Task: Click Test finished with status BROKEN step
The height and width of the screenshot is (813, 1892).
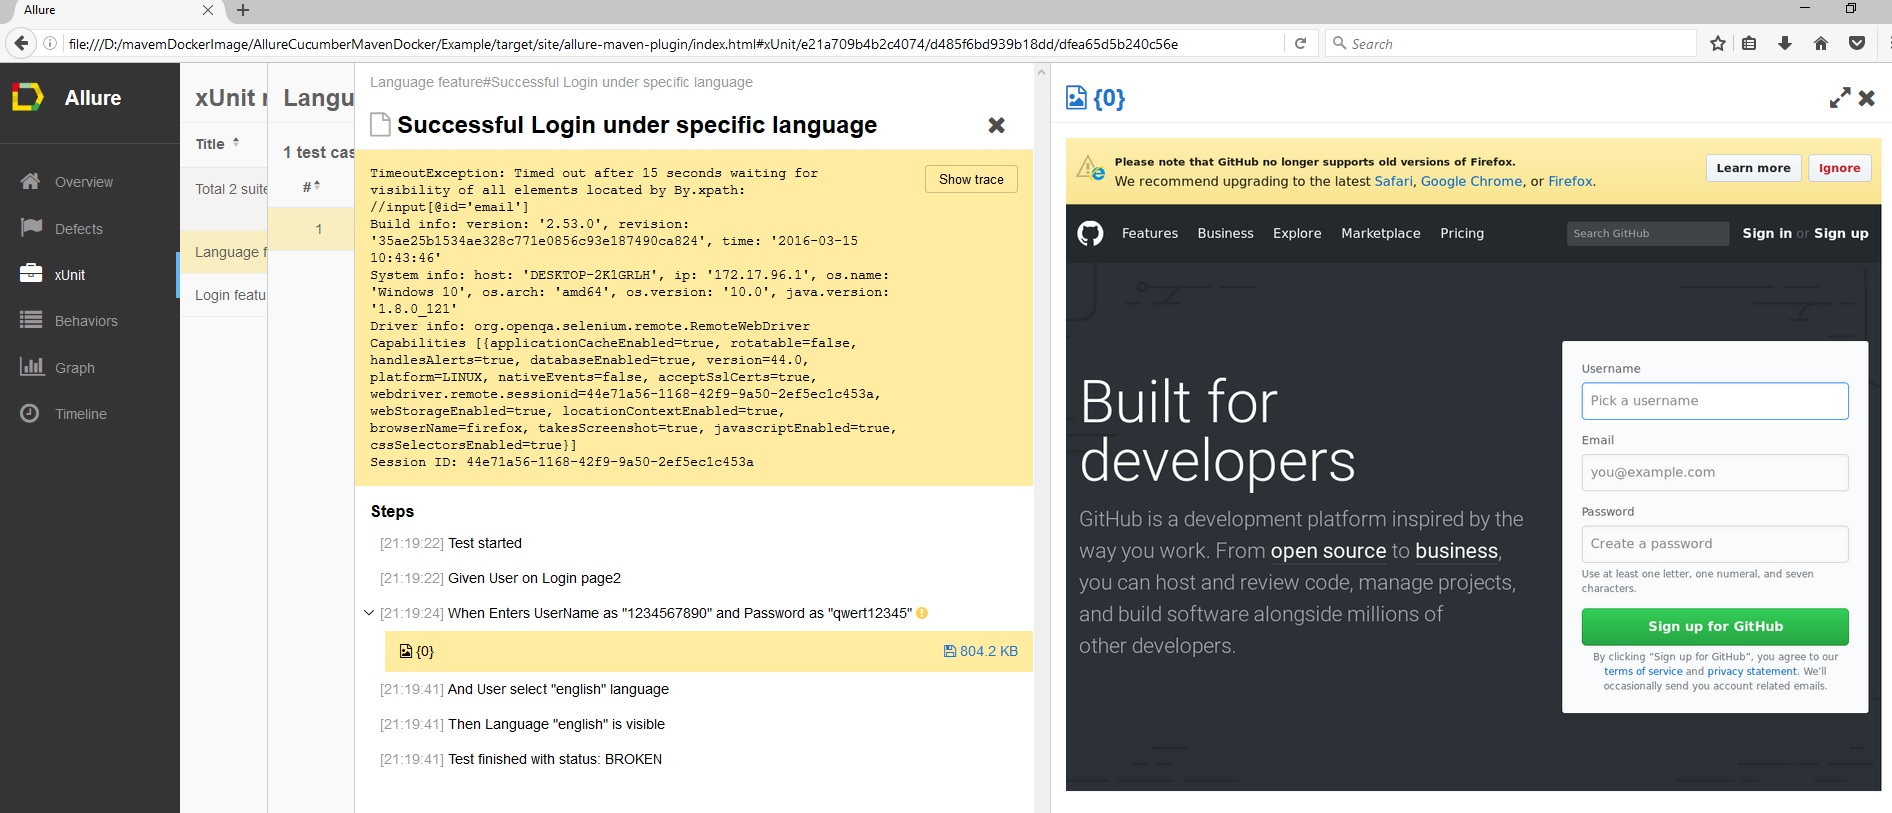Action: point(554,759)
